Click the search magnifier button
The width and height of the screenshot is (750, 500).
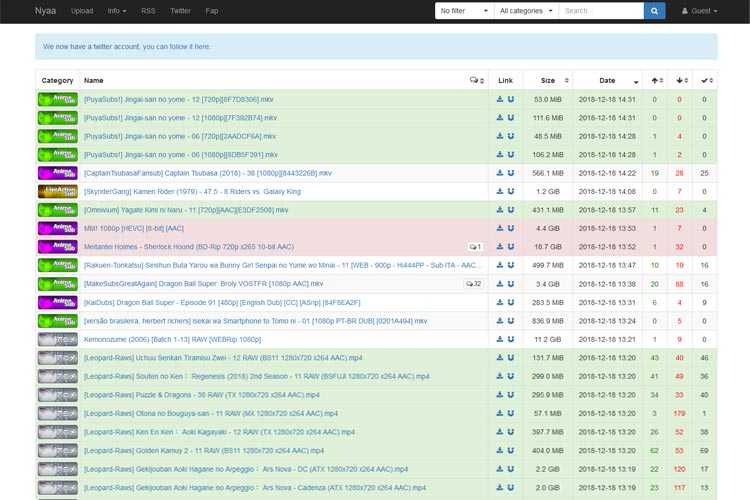(x=654, y=11)
